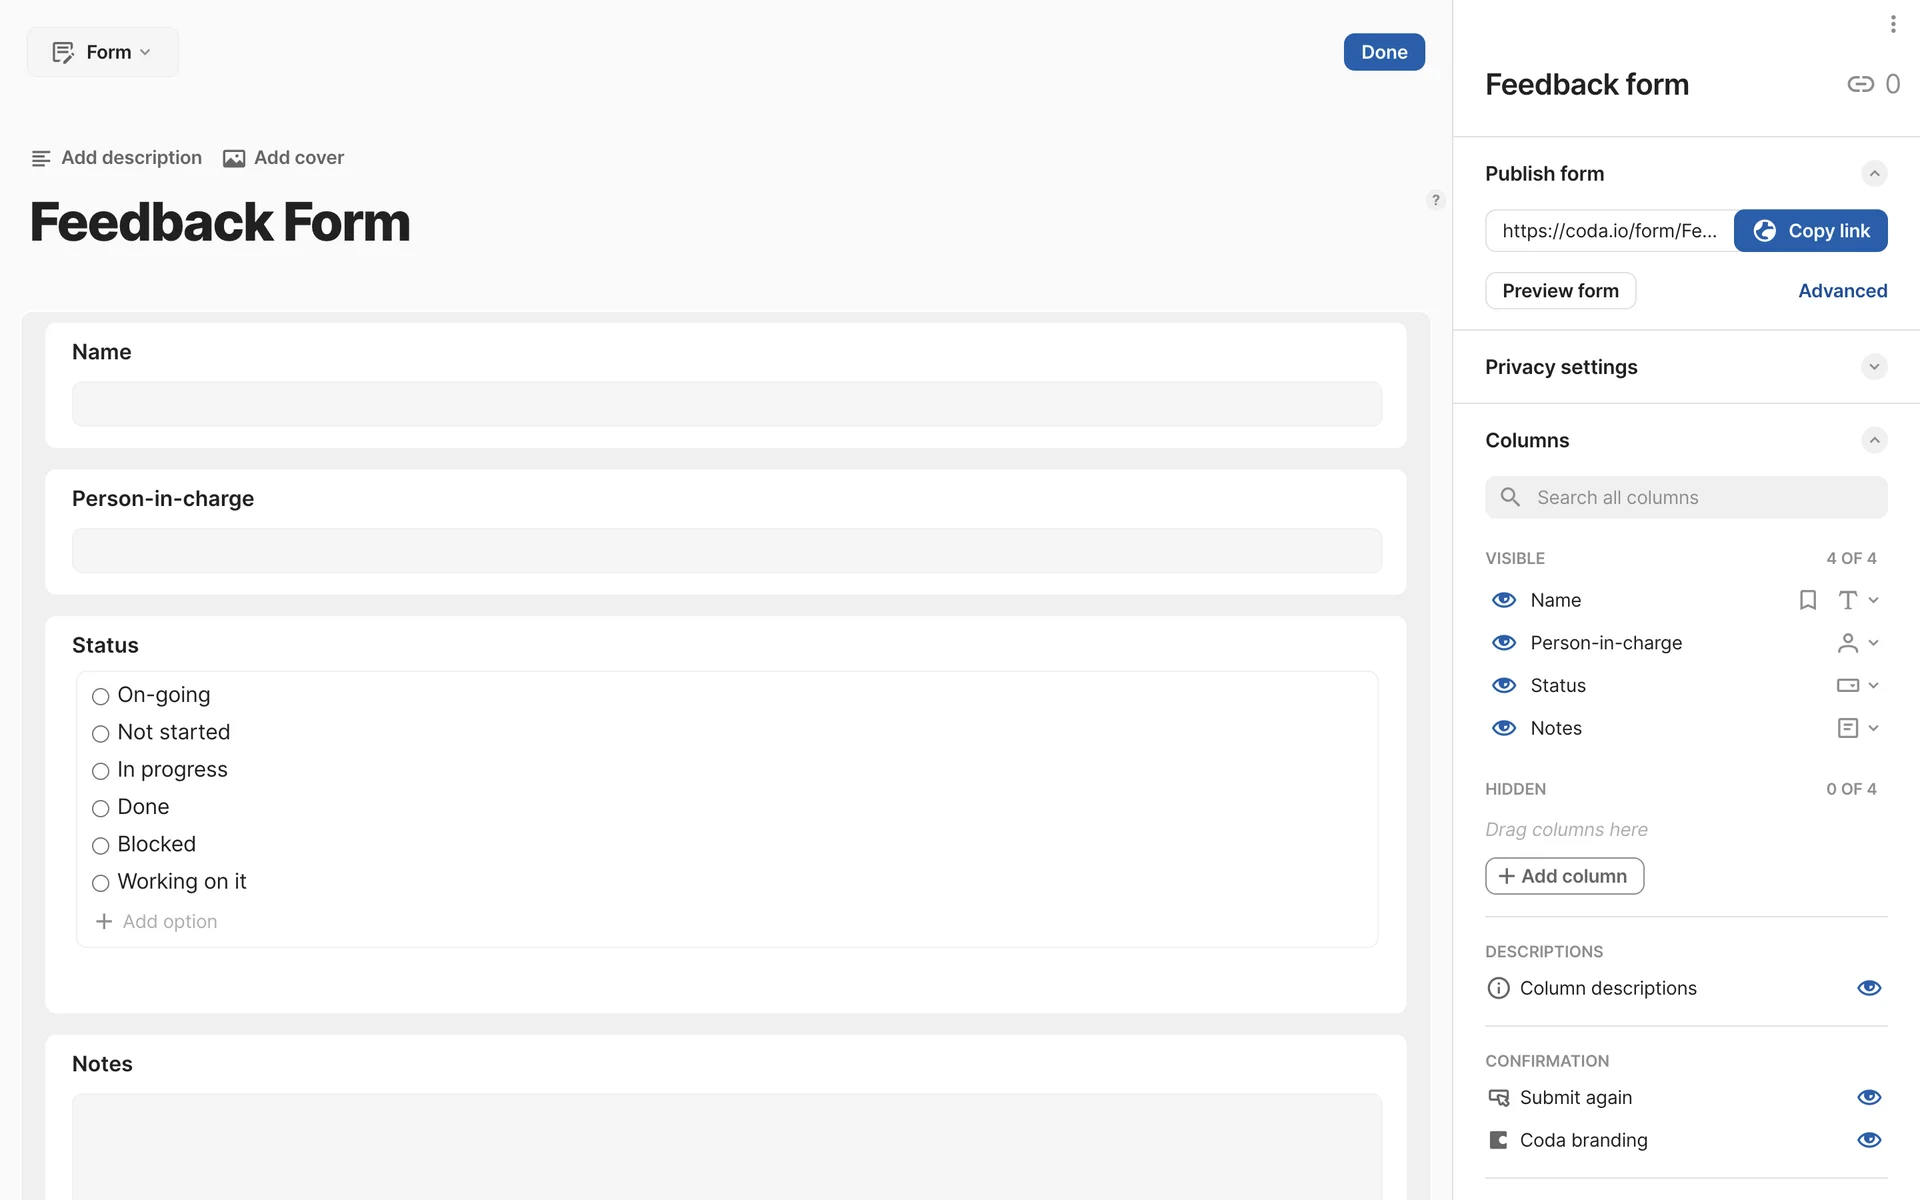Click the people type icon for Person-in-charge

pos(1847,643)
